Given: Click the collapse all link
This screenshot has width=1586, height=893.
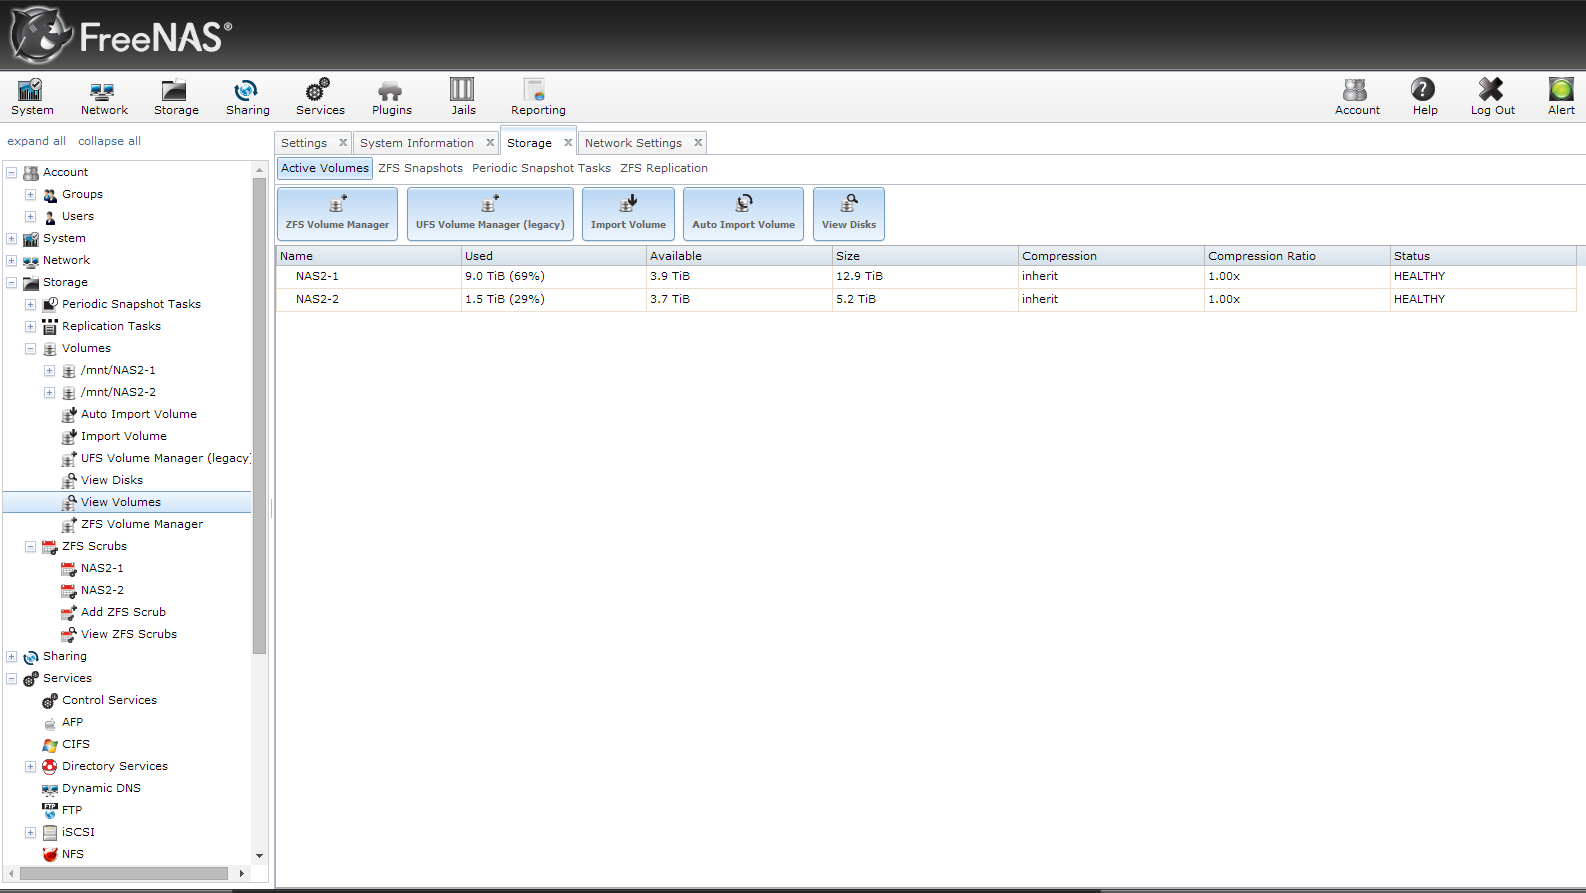Looking at the screenshot, I should point(109,141).
